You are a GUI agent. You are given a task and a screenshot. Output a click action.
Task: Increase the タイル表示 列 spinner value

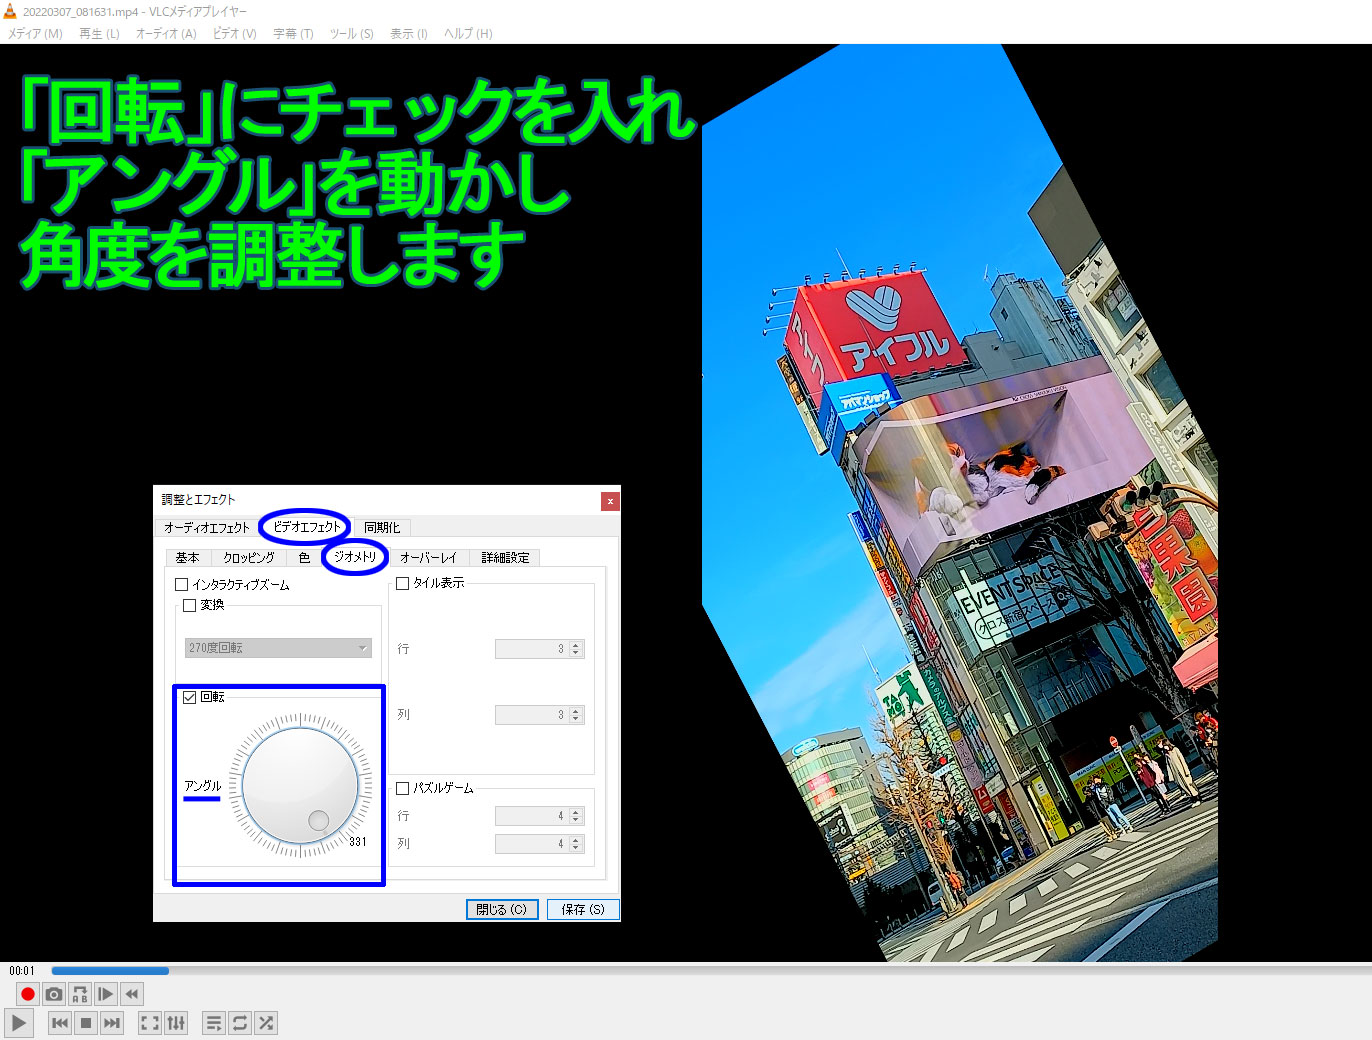pos(576,711)
